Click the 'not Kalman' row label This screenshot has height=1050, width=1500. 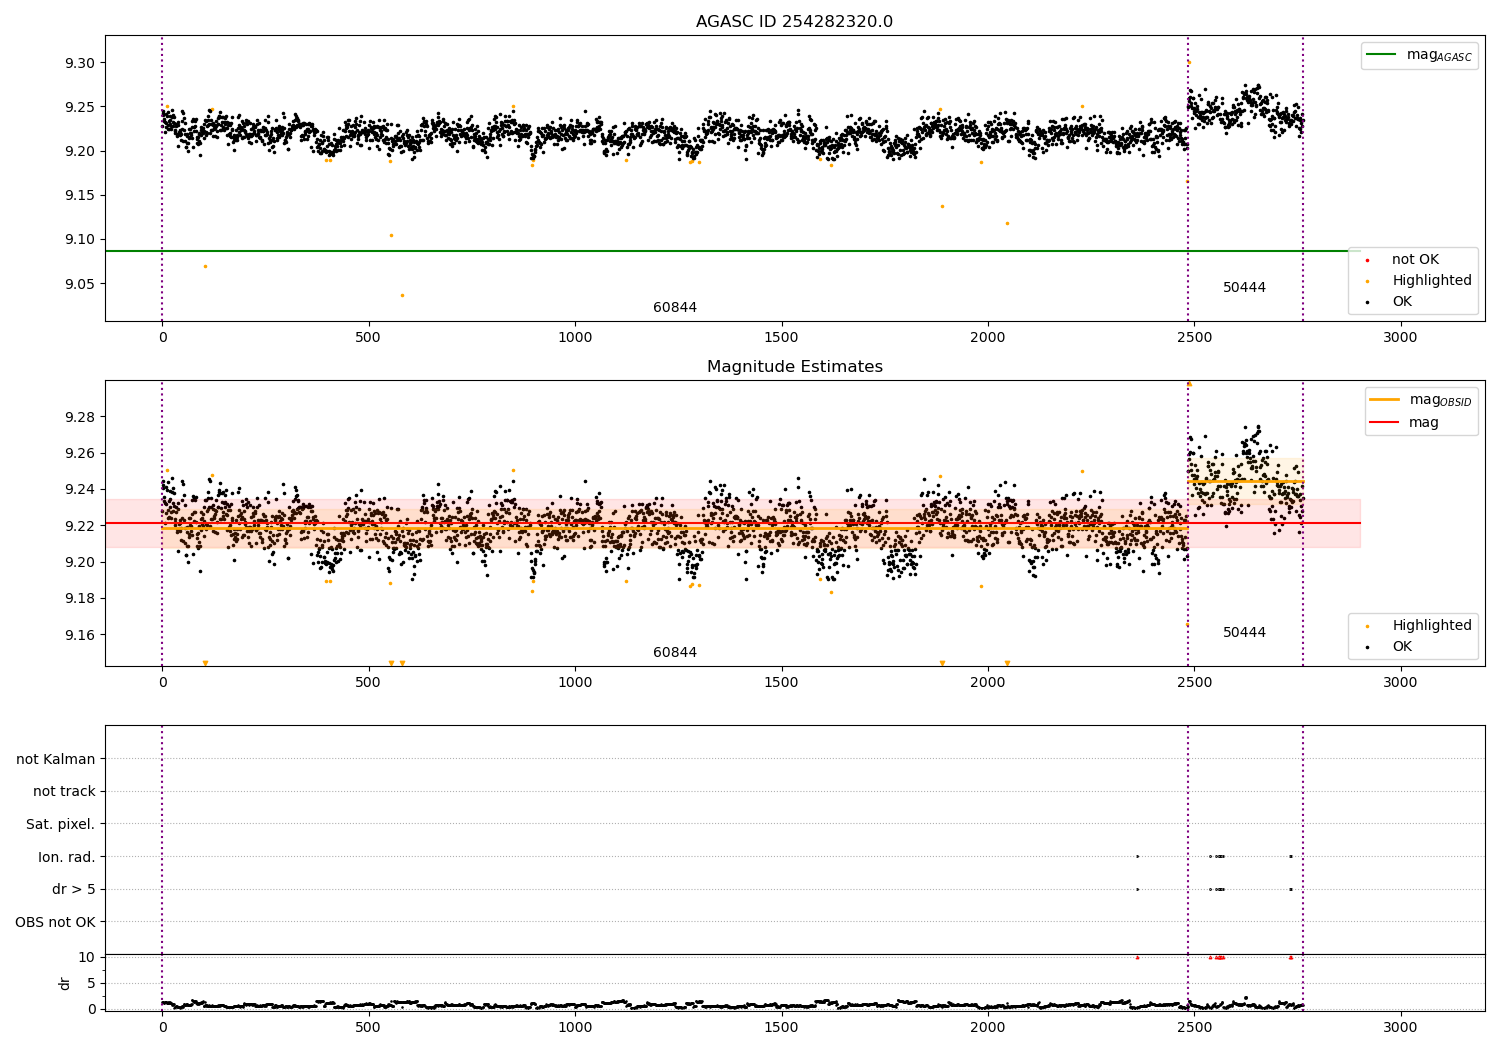[x=56, y=759]
